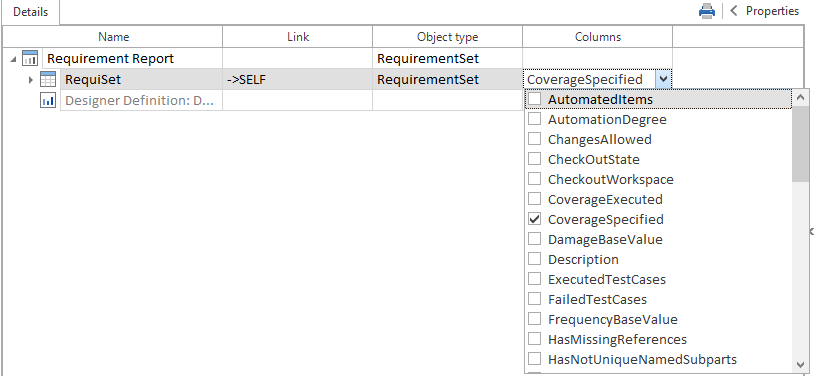The height and width of the screenshot is (376, 817).
Task: Click the printer icon
Action: tap(707, 11)
